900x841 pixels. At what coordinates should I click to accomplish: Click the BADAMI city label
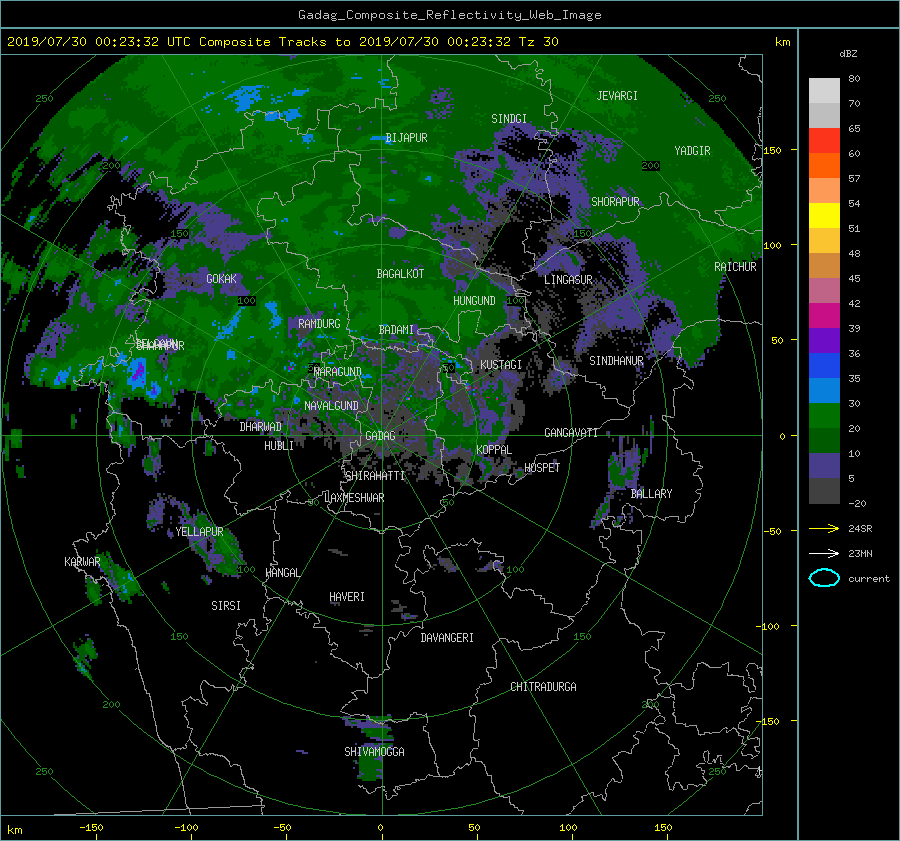coord(396,330)
